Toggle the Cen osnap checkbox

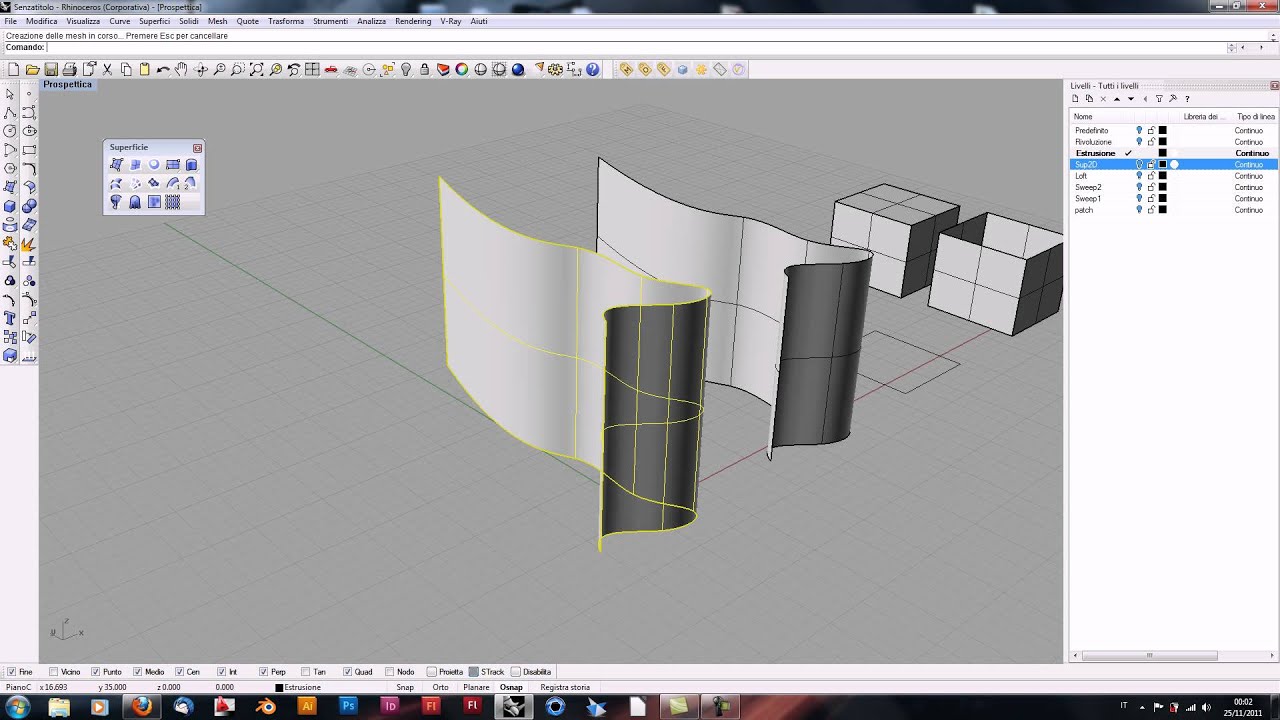pos(180,672)
